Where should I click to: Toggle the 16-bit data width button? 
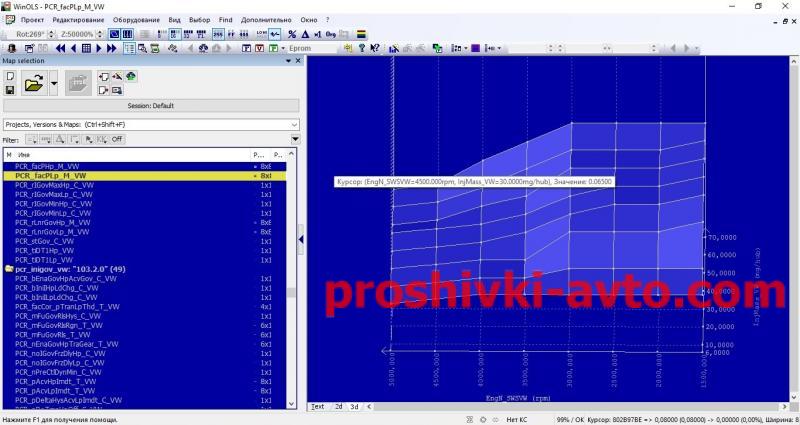(x=175, y=34)
